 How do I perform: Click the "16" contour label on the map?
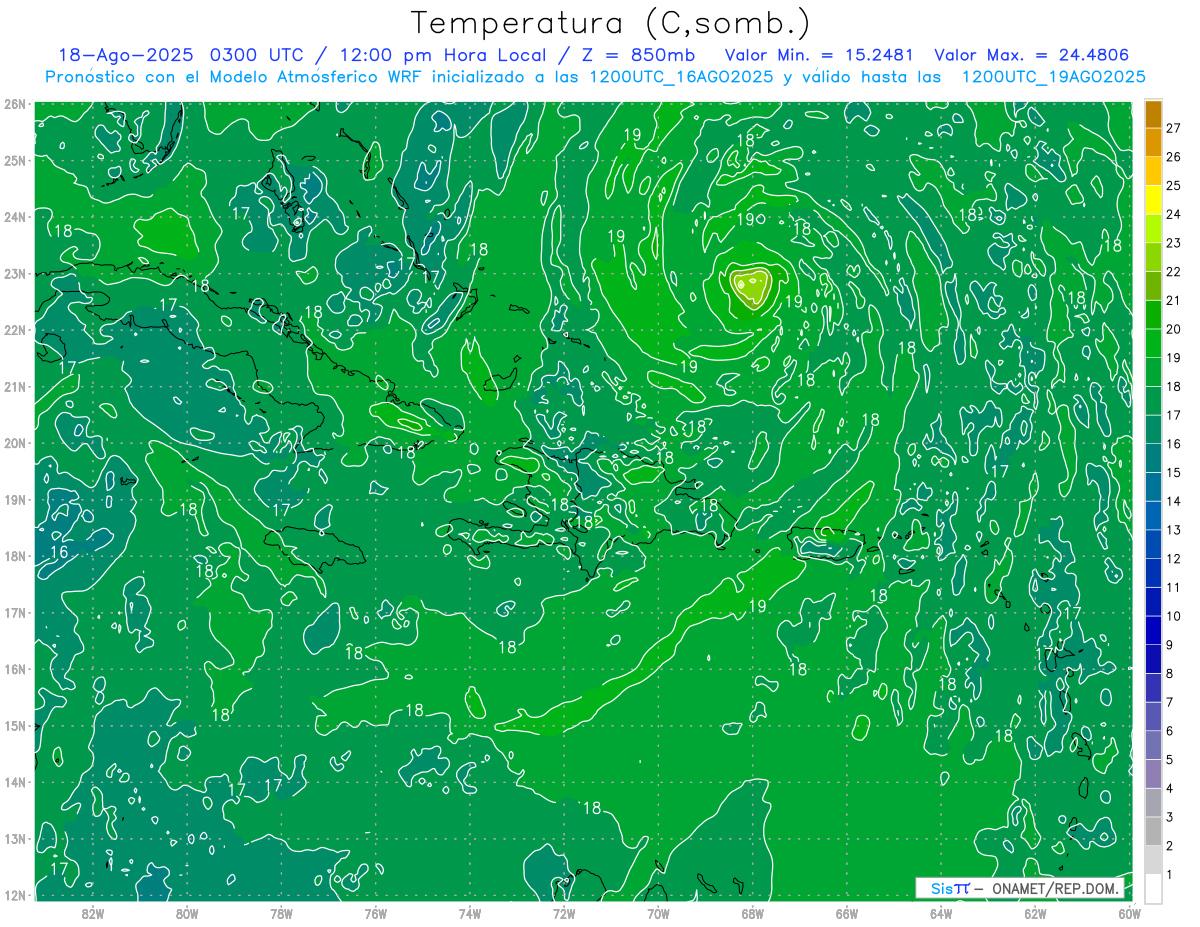pyautogui.click(x=59, y=552)
